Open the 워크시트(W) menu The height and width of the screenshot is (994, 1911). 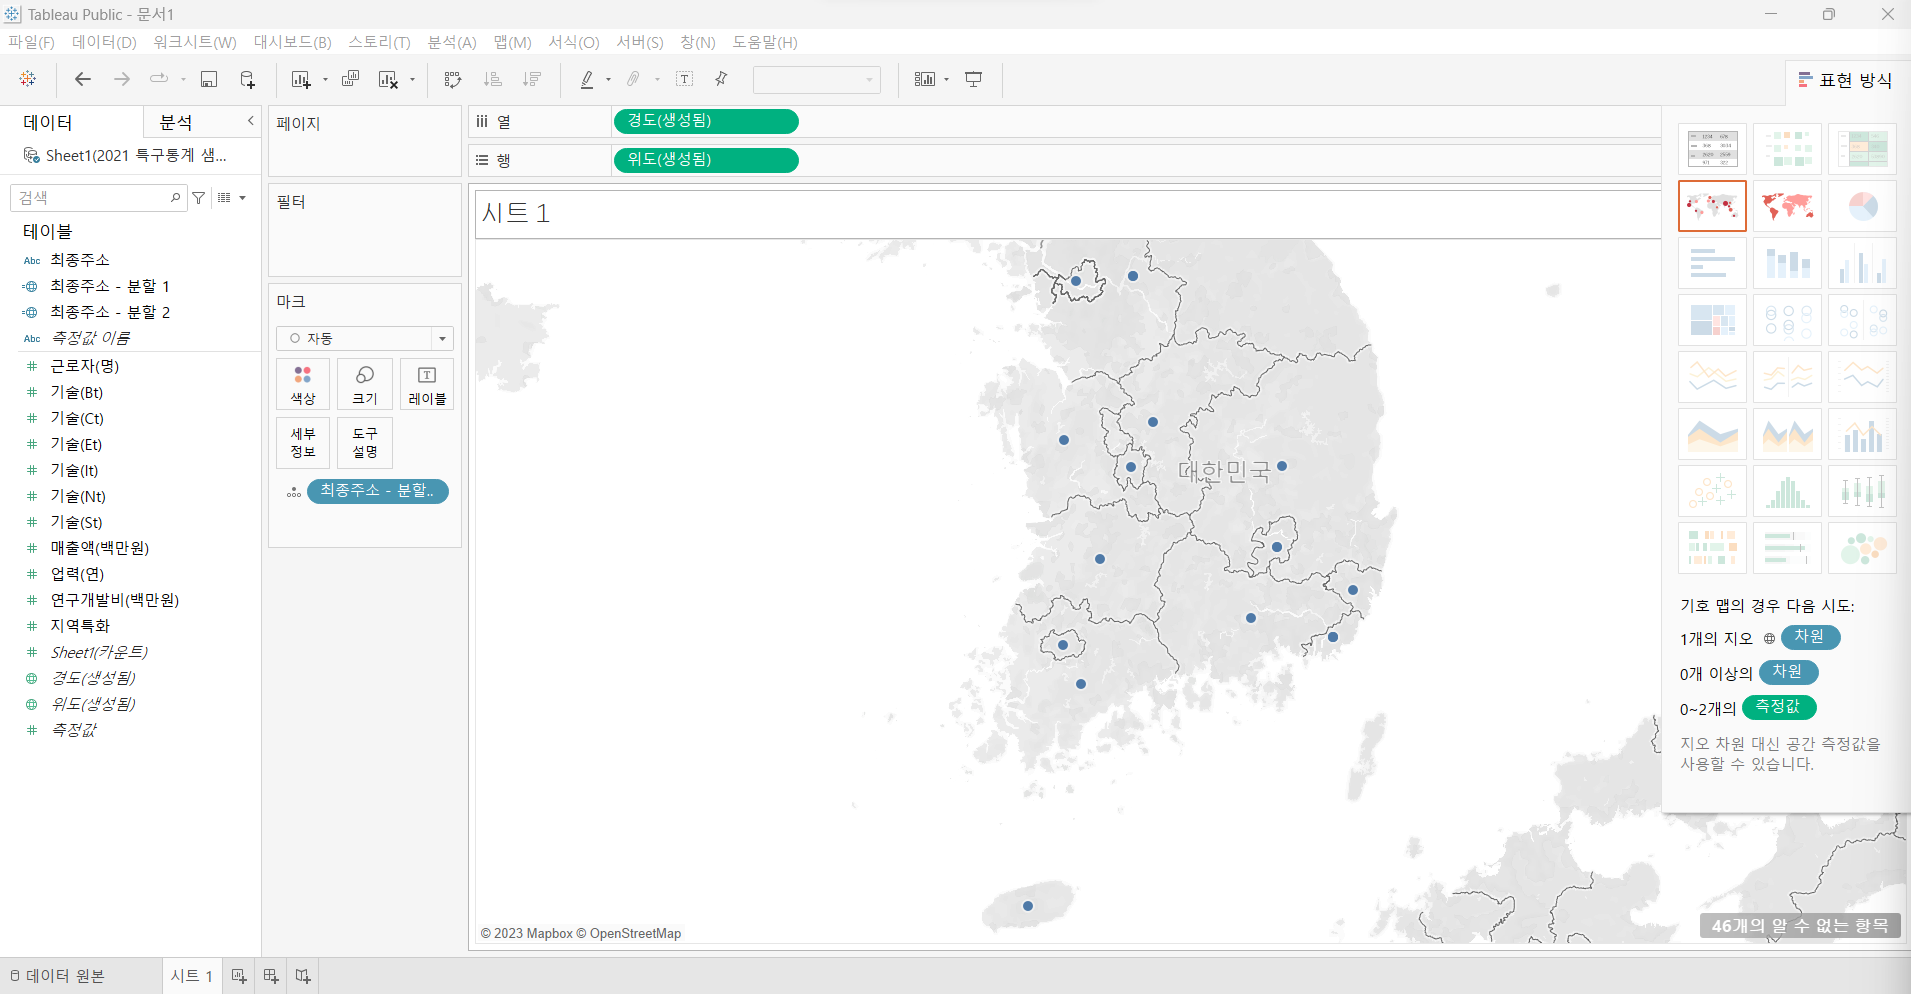point(195,42)
